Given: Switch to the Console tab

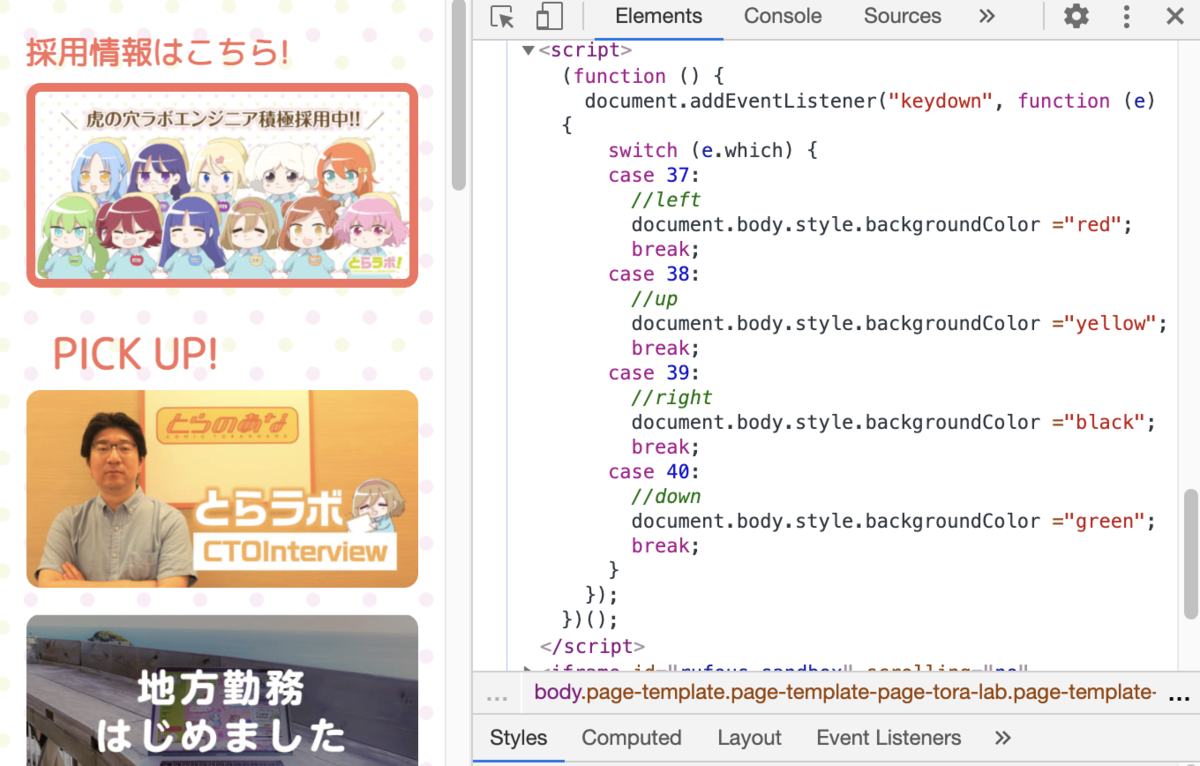Looking at the screenshot, I should pyautogui.click(x=783, y=16).
